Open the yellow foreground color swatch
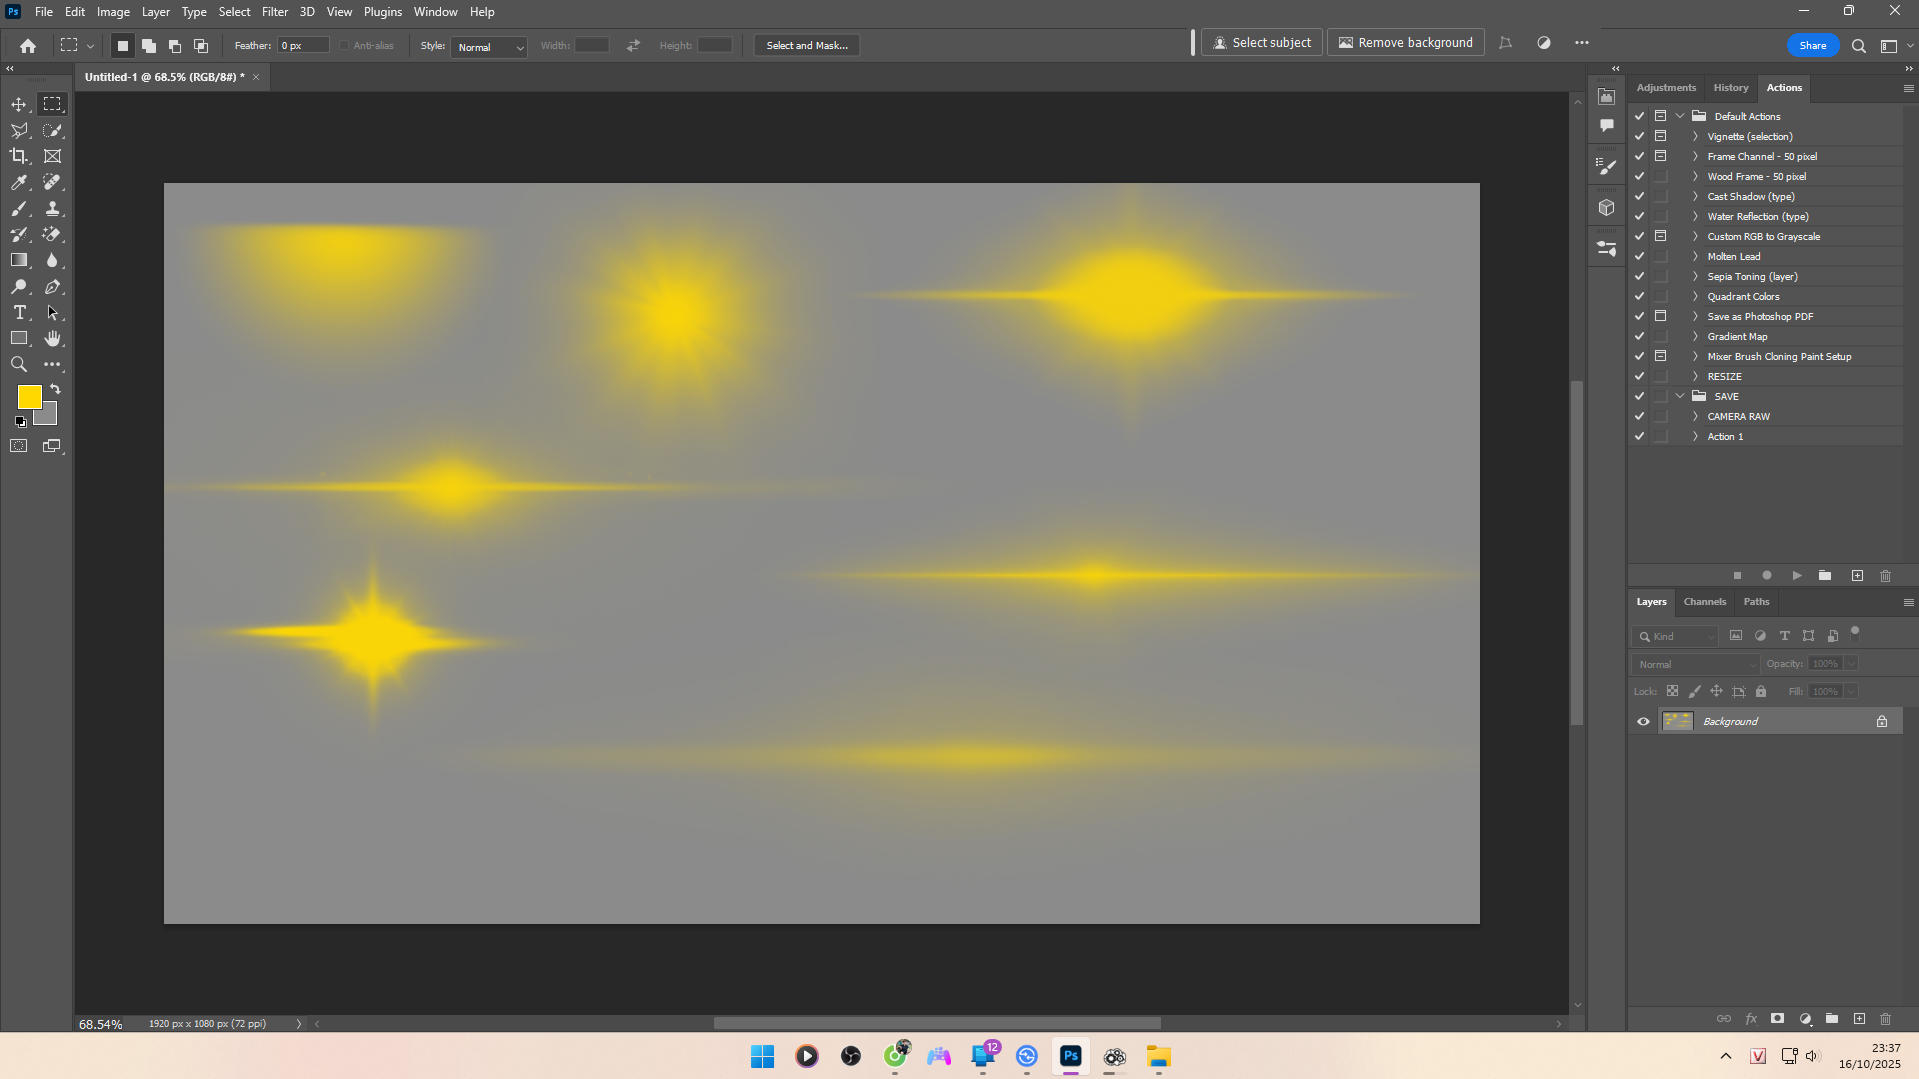Image resolution: width=1919 pixels, height=1079 pixels. pos(29,397)
